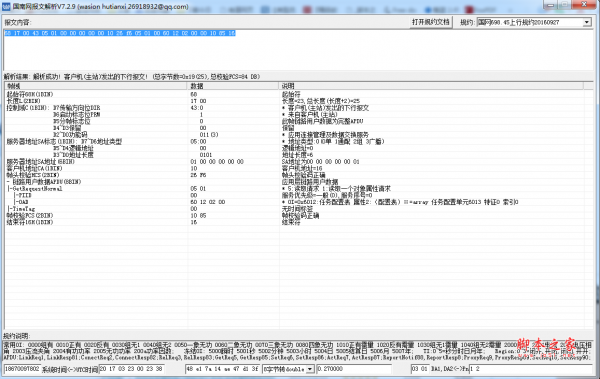Click the hex bytes field '48 e1 7a 14 ae 47'

coord(223,369)
